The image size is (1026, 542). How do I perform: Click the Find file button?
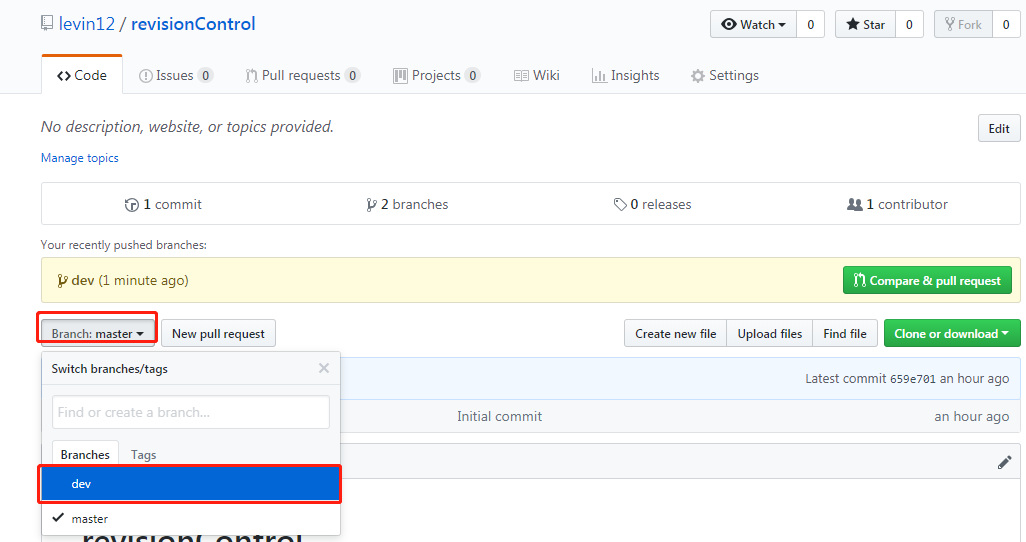click(x=845, y=333)
